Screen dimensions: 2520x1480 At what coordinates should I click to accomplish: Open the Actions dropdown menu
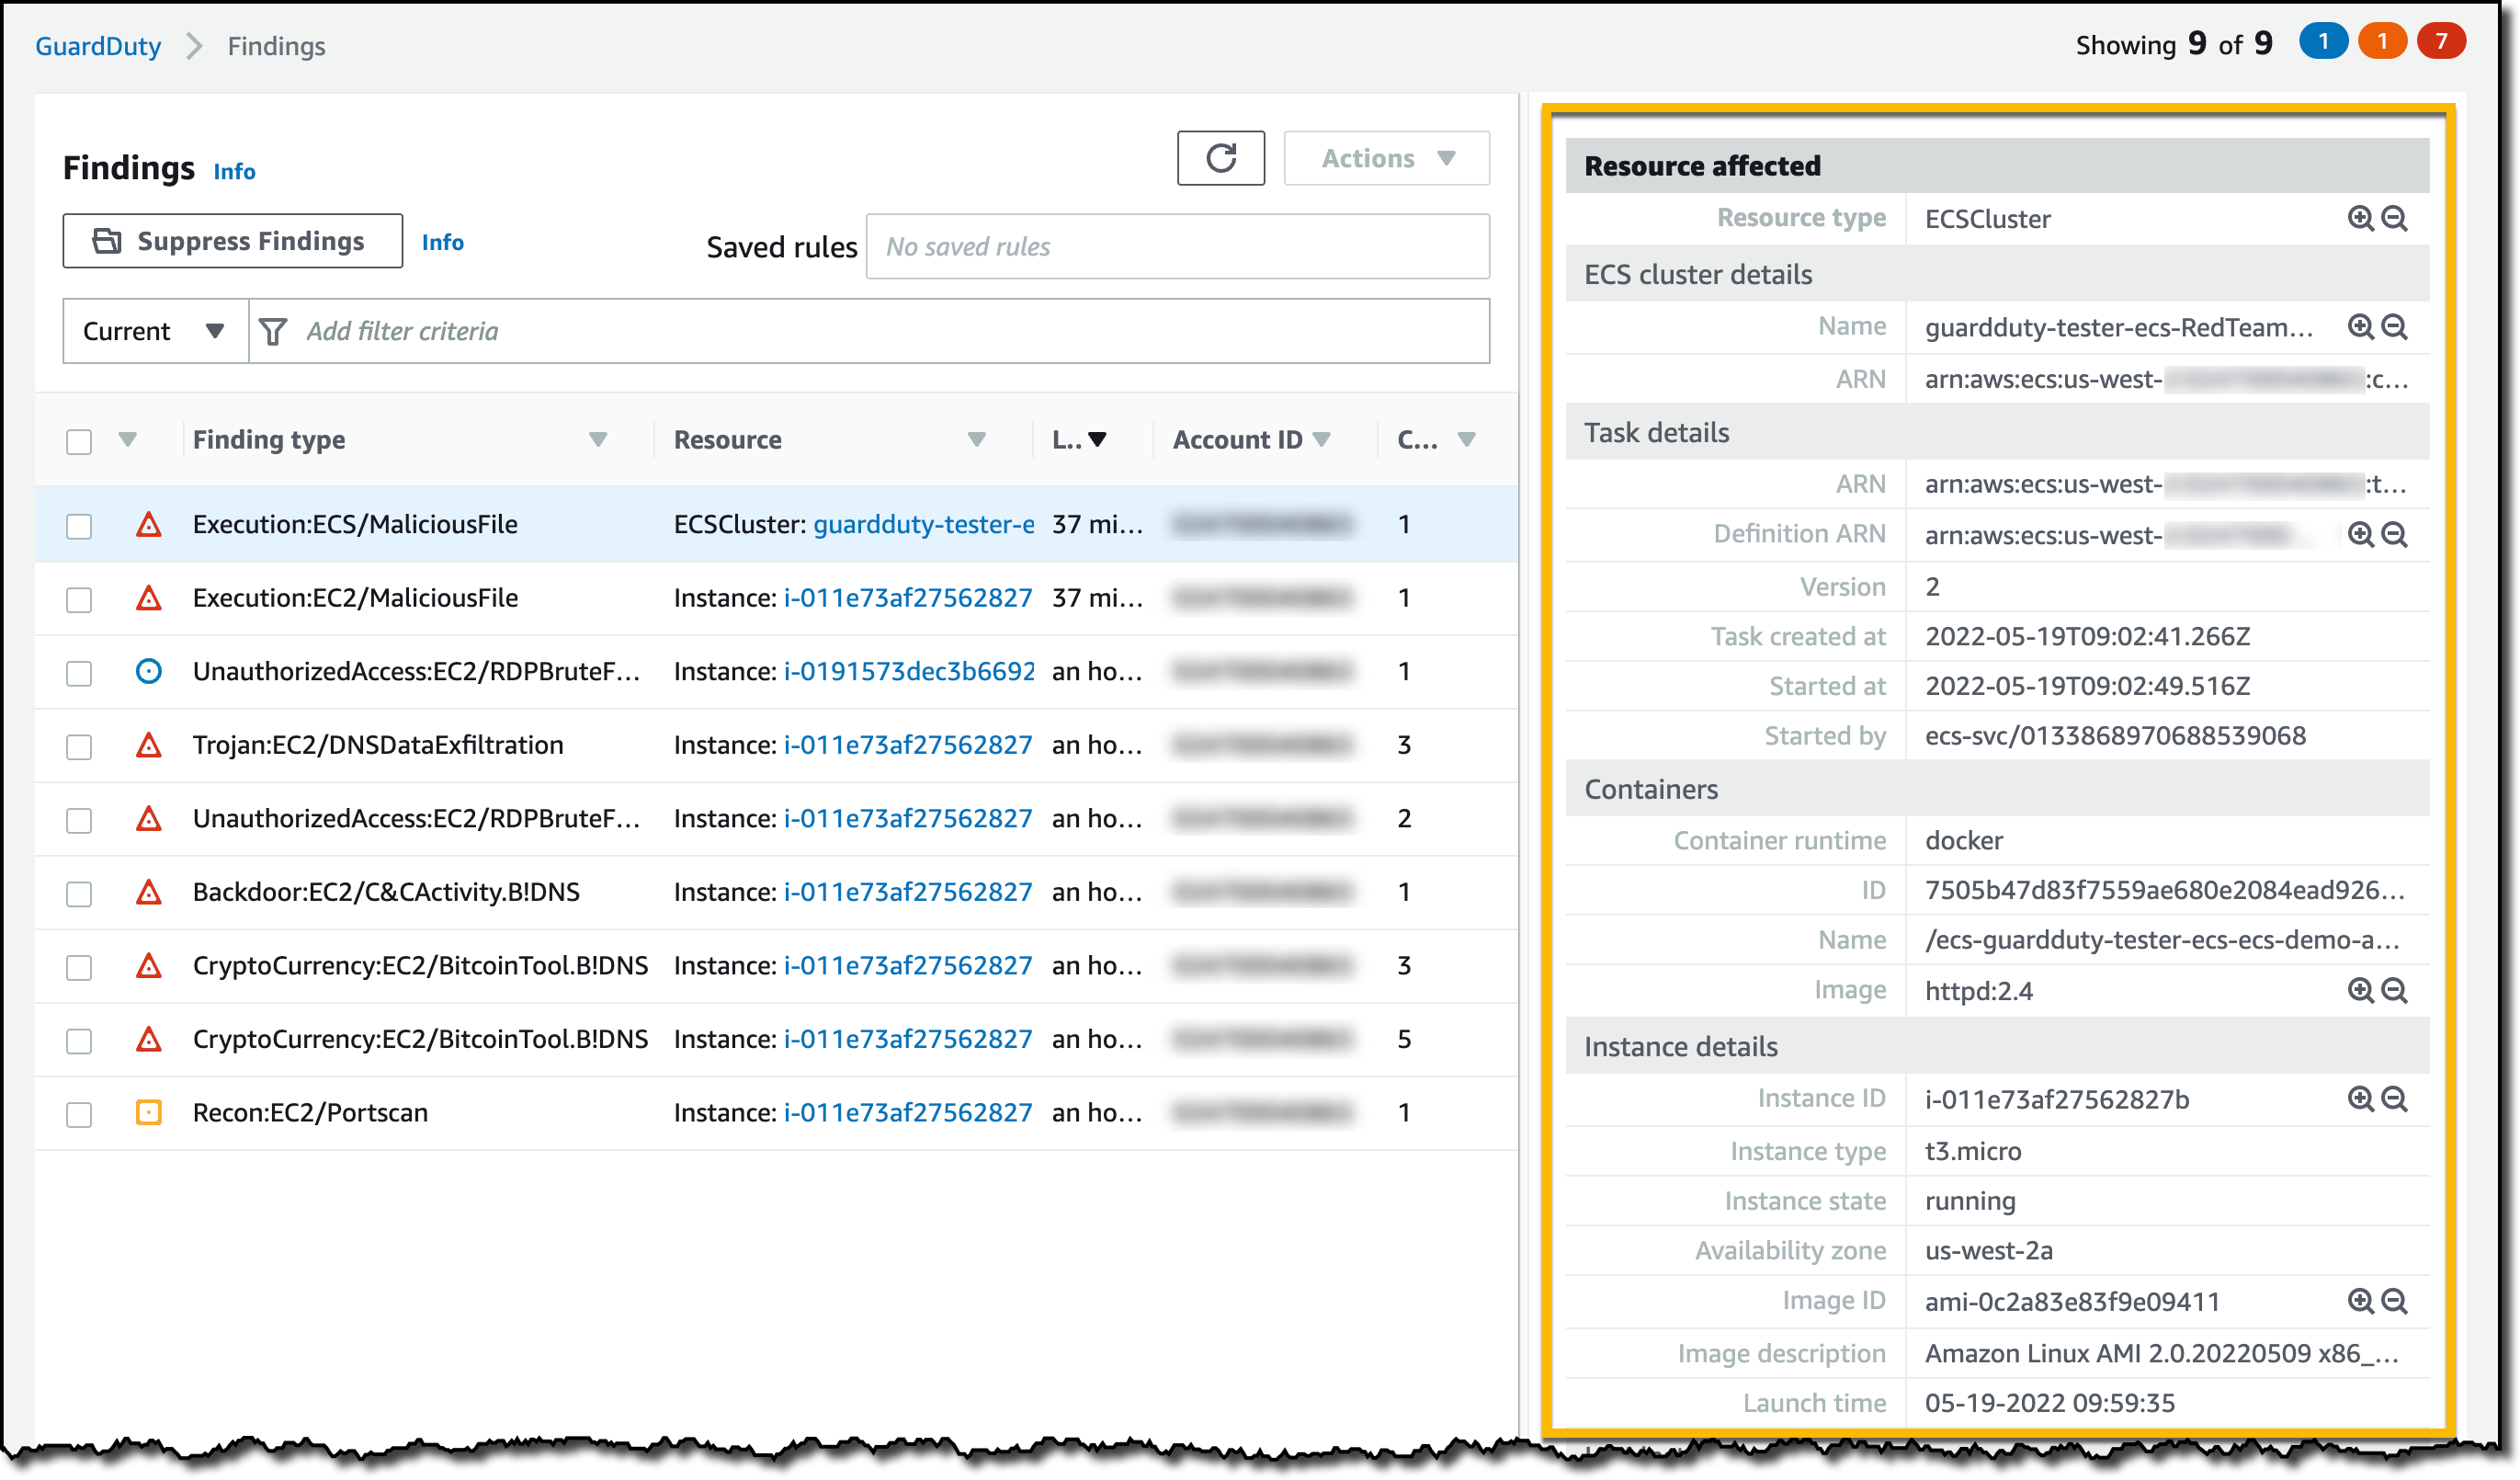1386,158
